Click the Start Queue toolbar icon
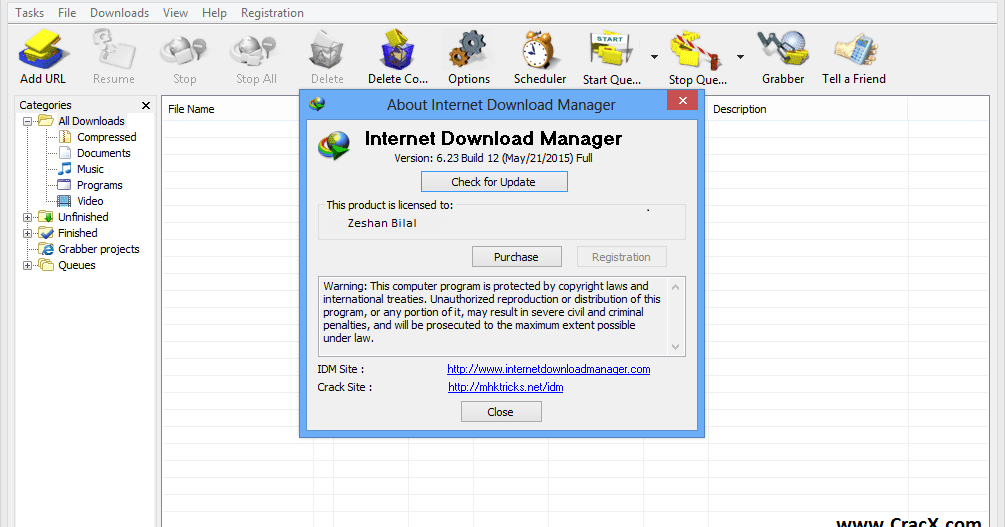1005x527 pixels. 611,49
